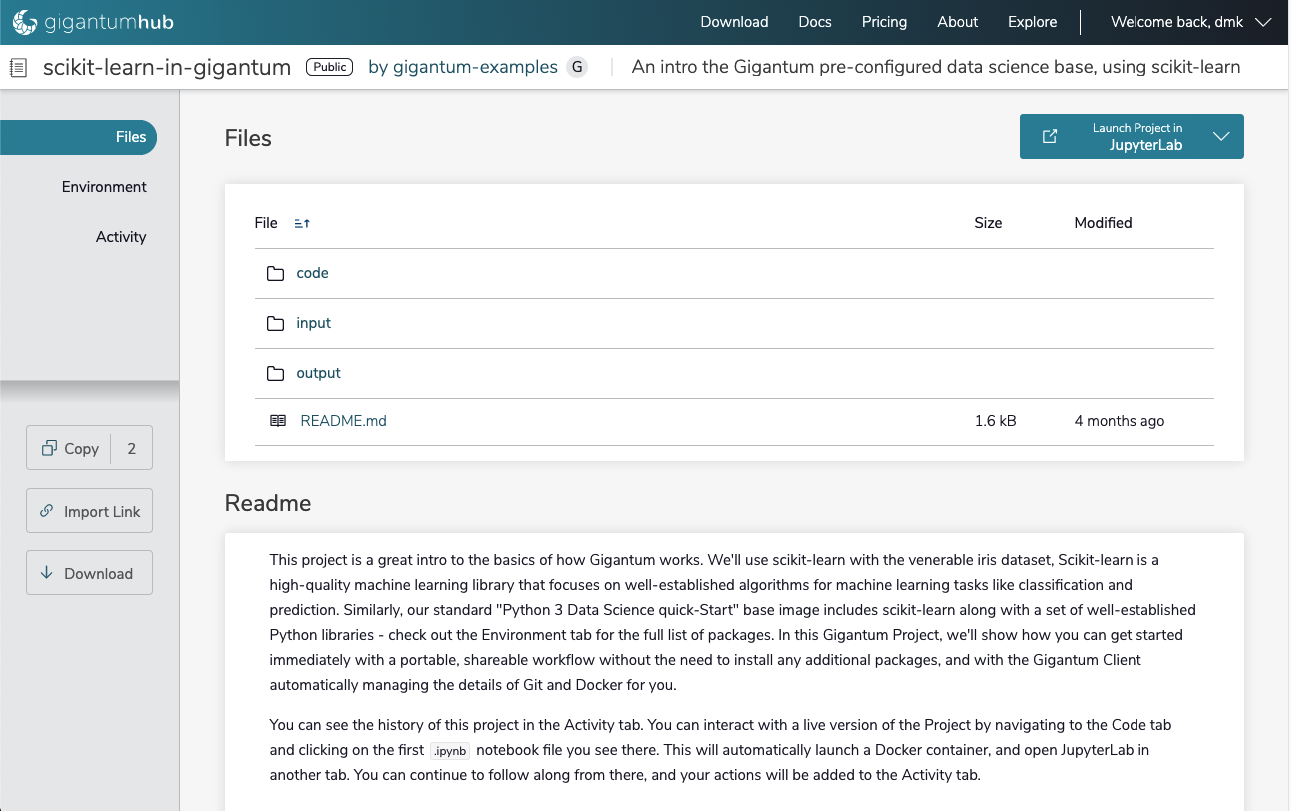The height and width of the screenshot is (811, 1291).
Task: Open the code folder
Action: coord(312,273)
